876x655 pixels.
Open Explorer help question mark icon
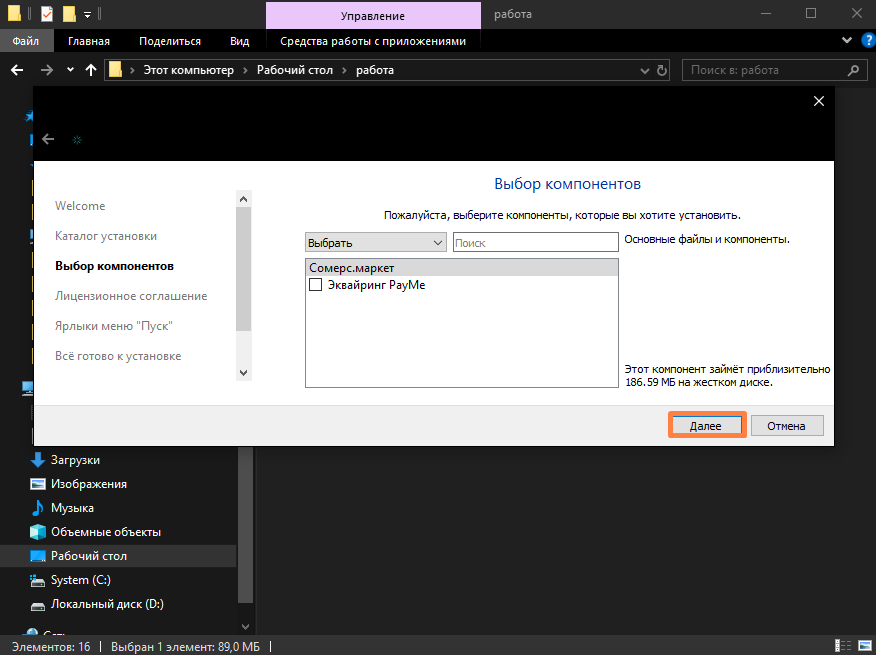[869, 40]
